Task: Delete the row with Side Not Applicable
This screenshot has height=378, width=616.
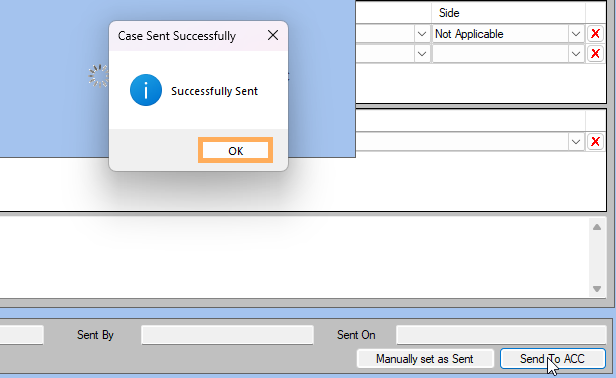Action: coord(595,34)
